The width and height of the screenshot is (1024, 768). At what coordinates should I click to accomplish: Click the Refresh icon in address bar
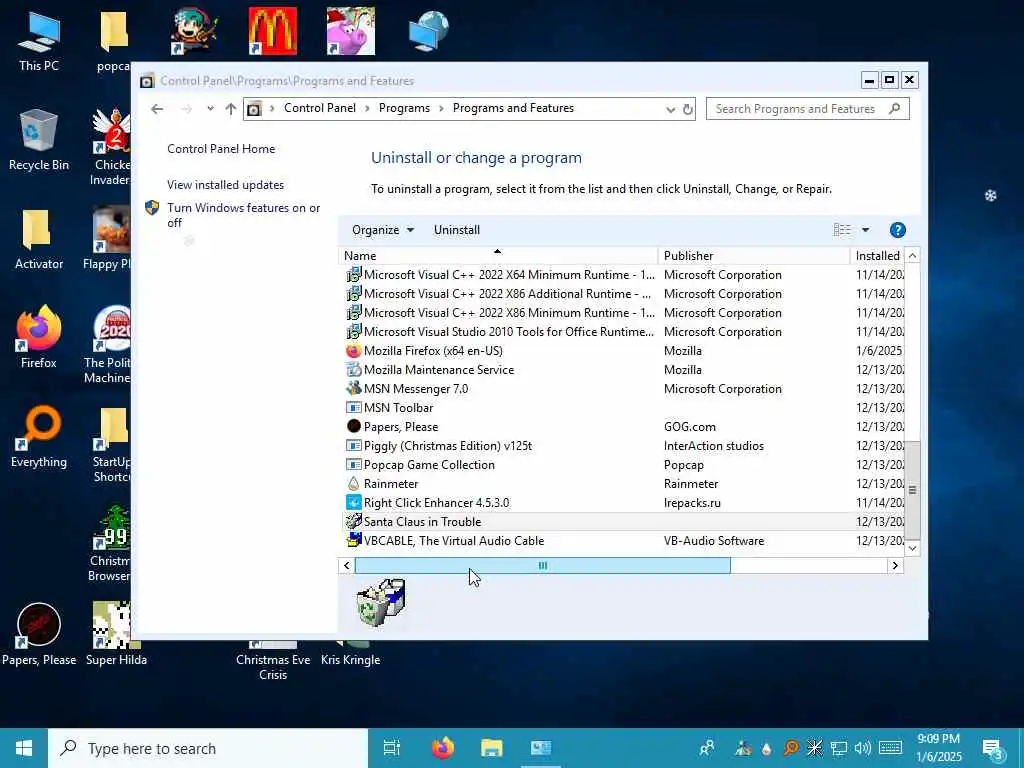pos(688,109)
